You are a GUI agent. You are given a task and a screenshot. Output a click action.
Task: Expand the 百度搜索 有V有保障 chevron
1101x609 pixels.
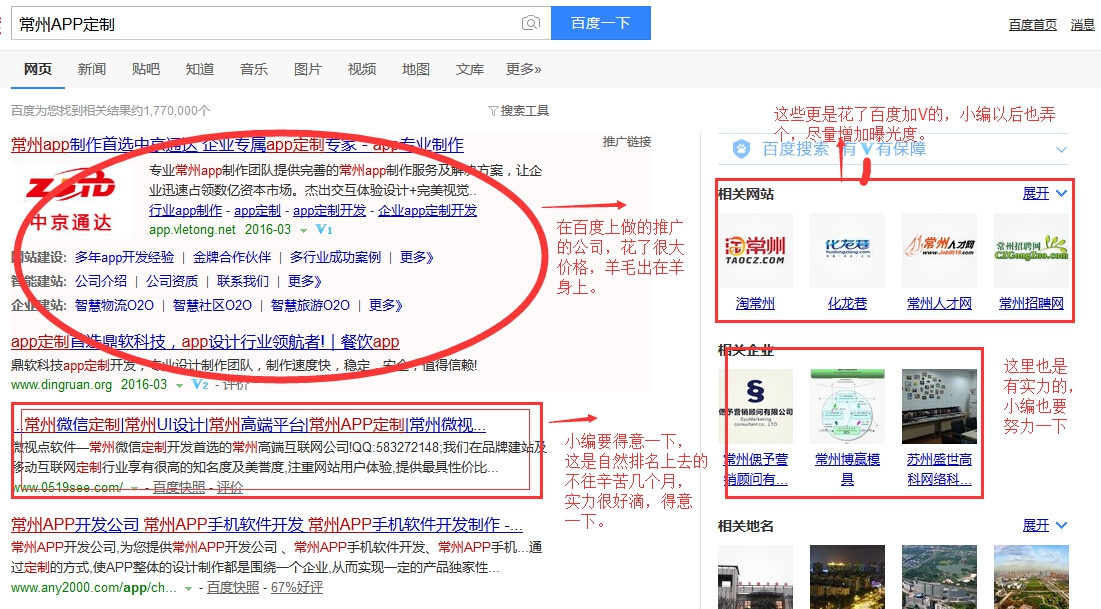coord(1062,150)
